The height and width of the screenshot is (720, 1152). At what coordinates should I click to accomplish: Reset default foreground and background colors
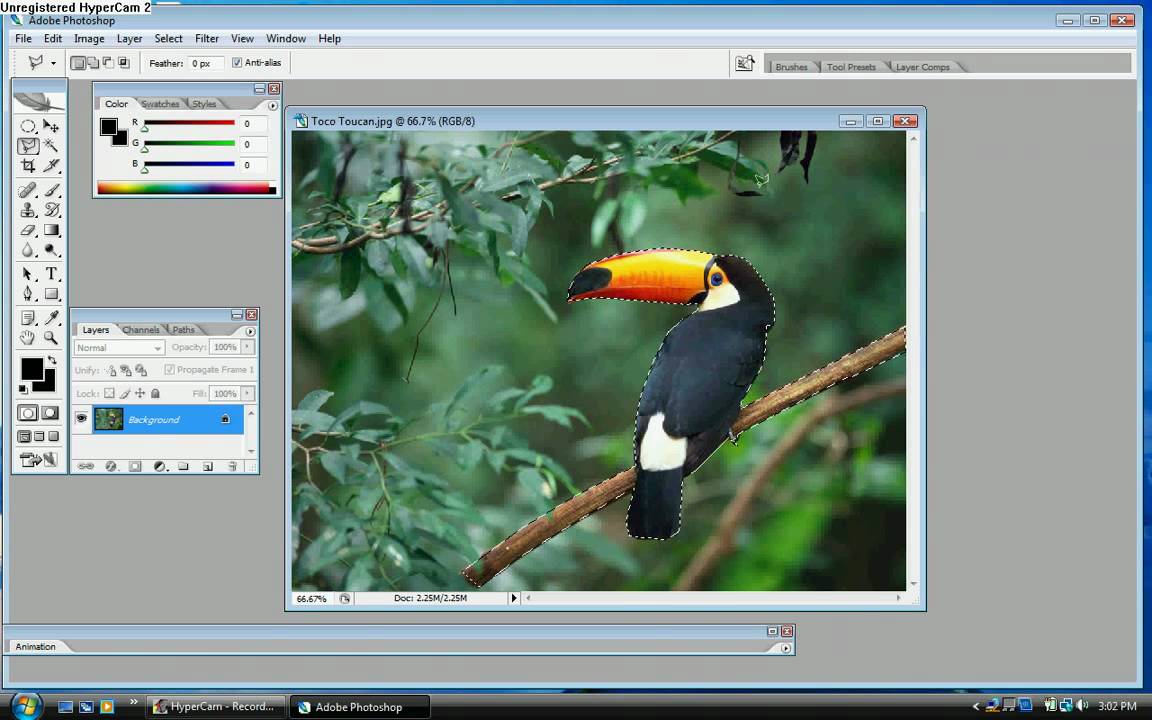[x=24, y=389]
